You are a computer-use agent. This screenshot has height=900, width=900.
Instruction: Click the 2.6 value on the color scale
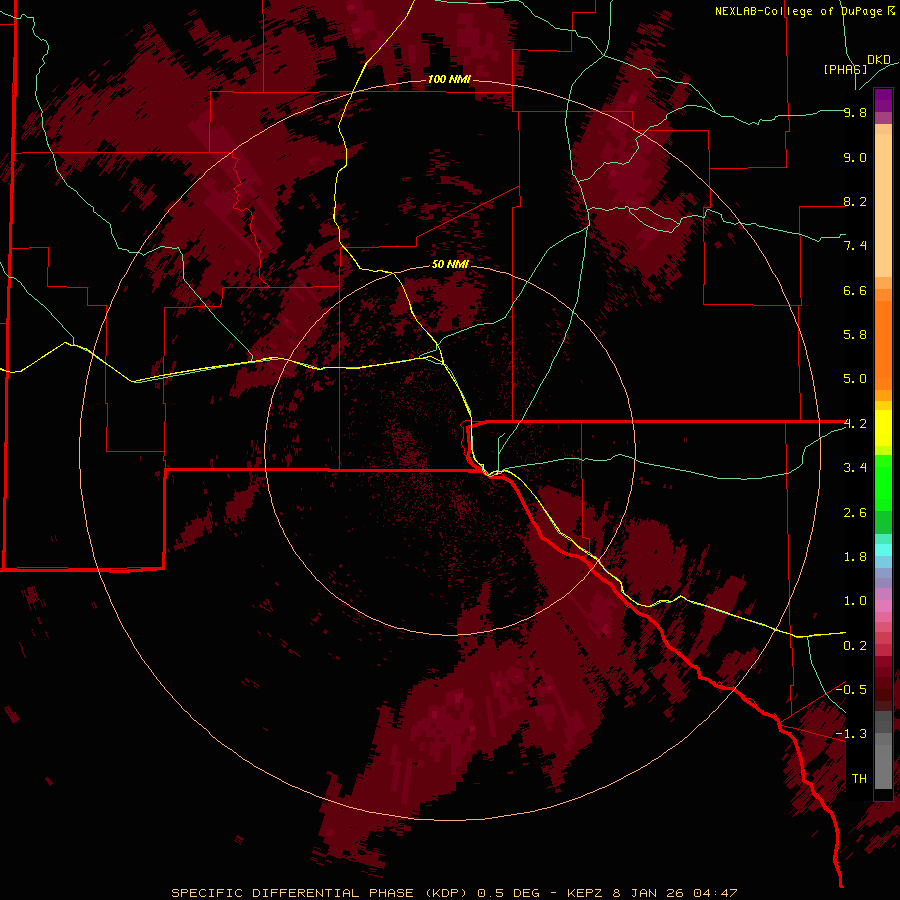pyautogui.click(x=855, y=513)
